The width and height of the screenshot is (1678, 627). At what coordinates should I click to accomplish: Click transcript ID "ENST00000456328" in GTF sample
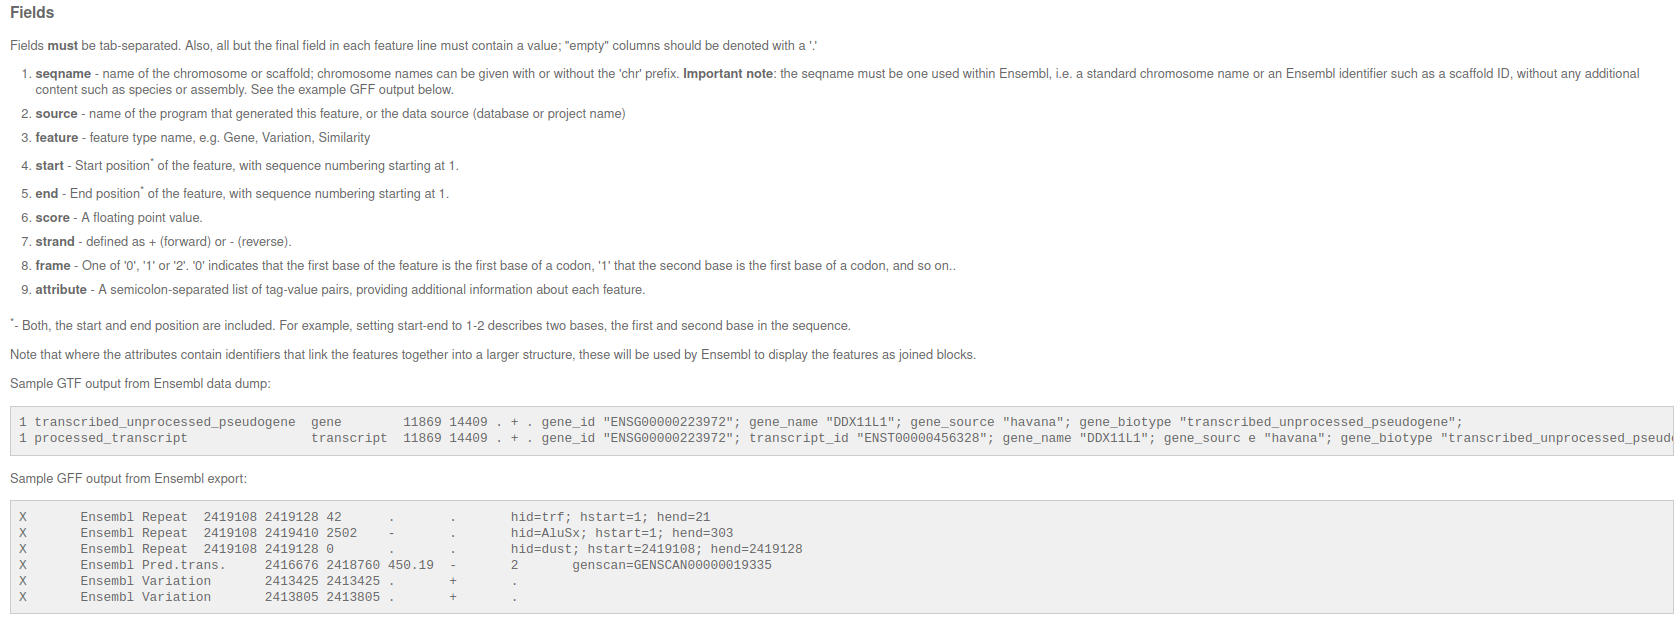click(x=922, y=438)
